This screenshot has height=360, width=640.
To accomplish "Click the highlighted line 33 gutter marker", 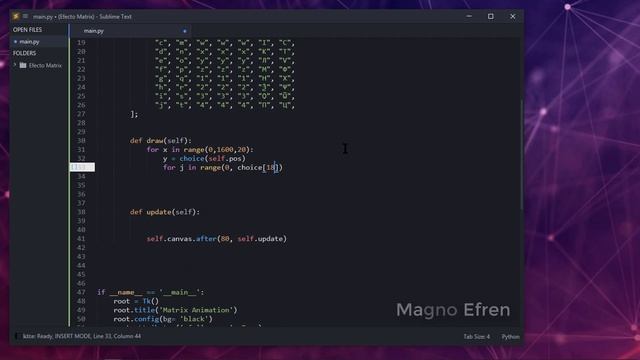I will pos(82,167).
